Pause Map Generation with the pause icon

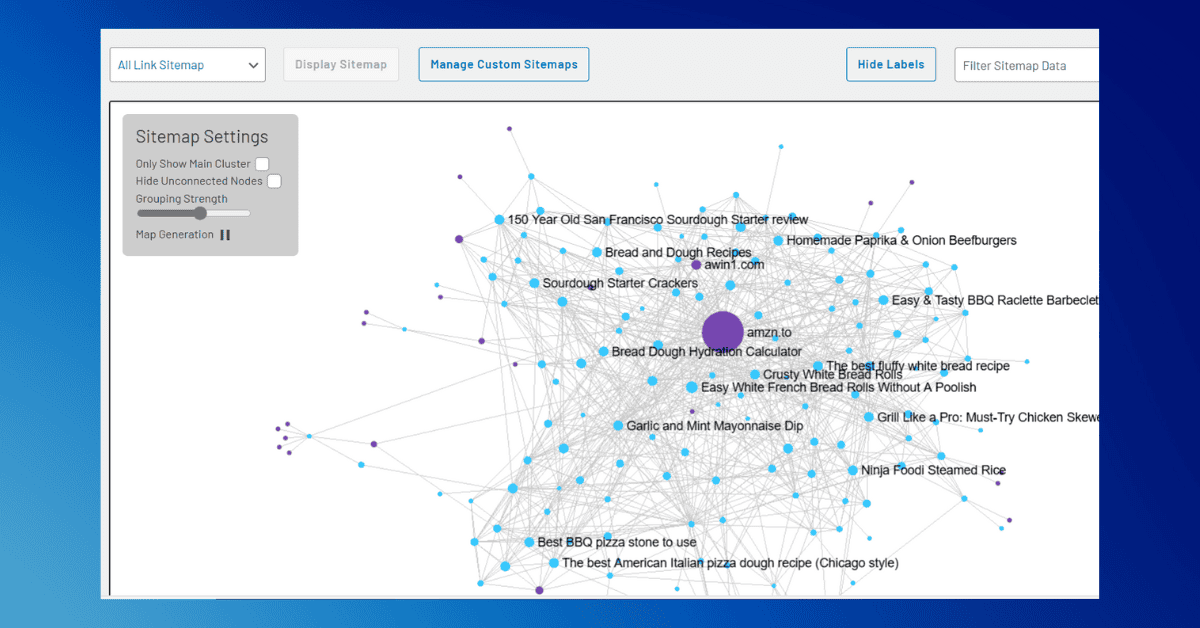coord(225,235)
